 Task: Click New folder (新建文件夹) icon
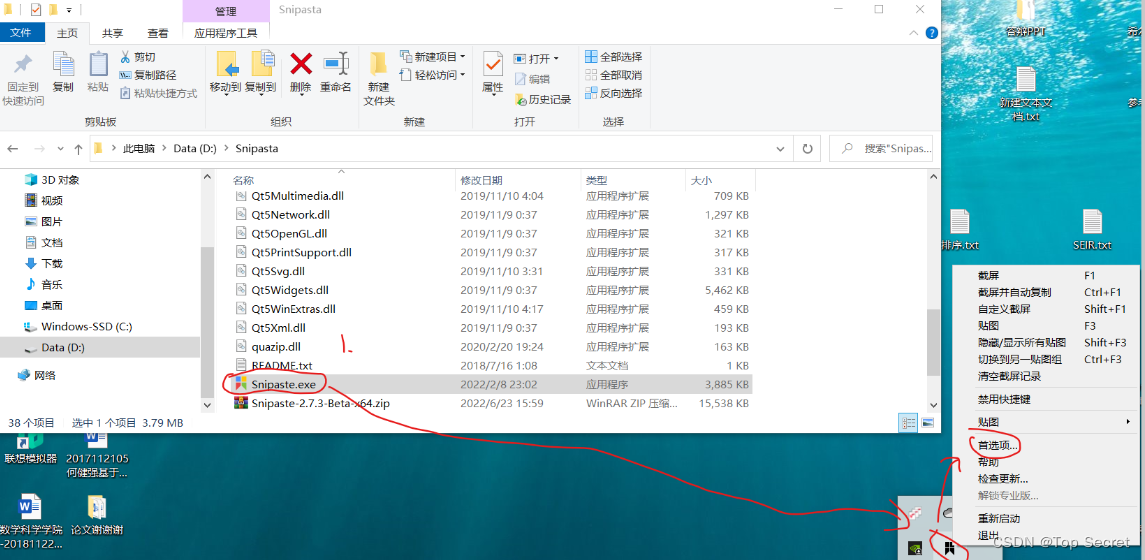pyautogui.click(x=378, y=64)
